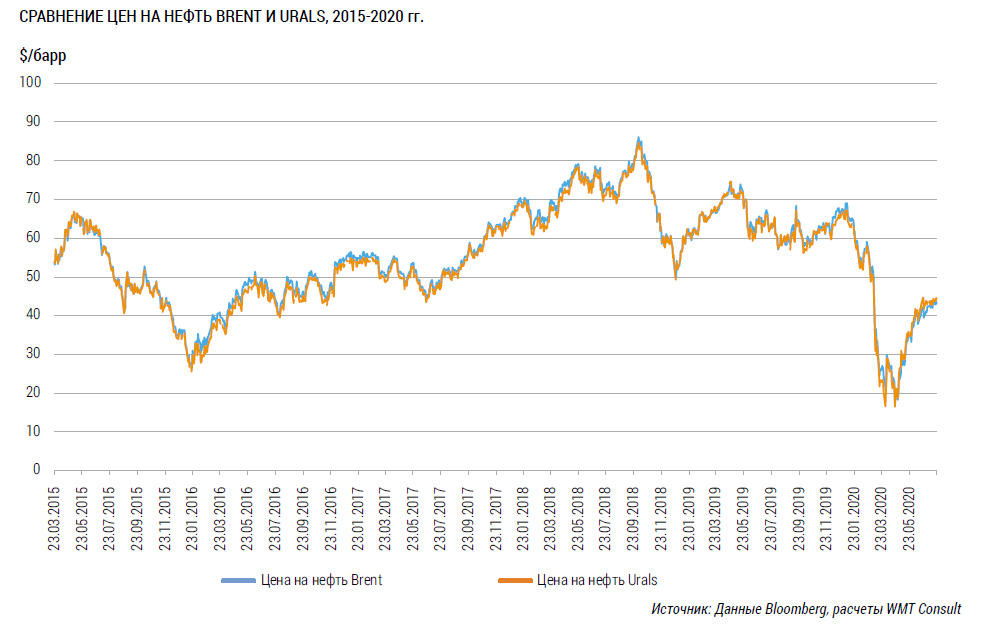Image resolution: width=989 pixels, height=636 pixels.
Task: Click the Bloomberg source note text
Action: [805, 609]
